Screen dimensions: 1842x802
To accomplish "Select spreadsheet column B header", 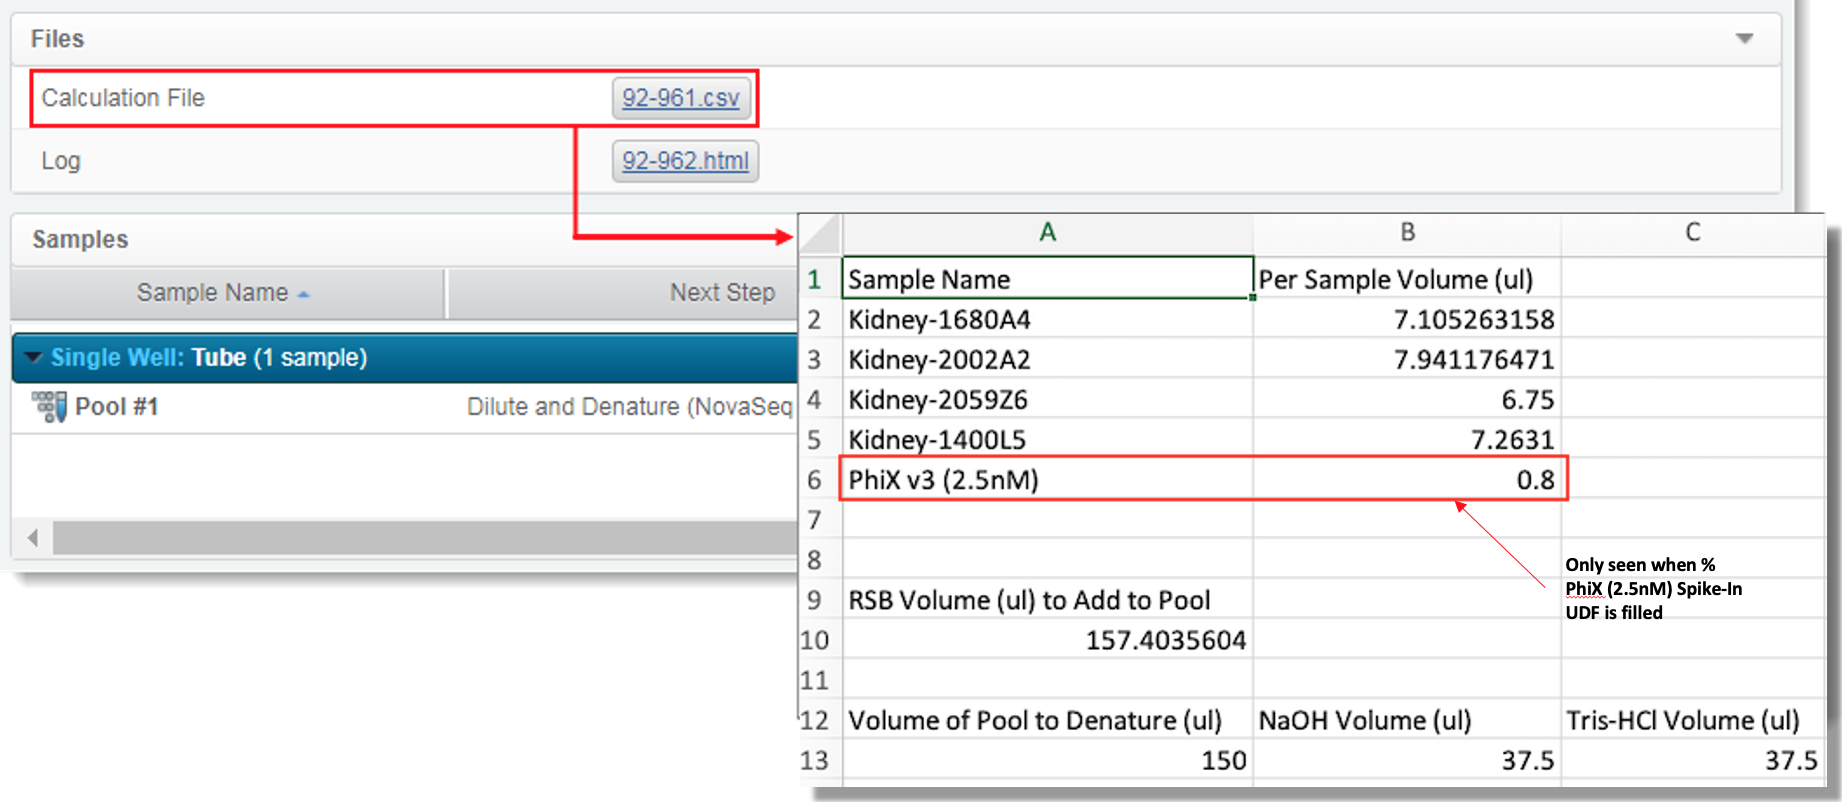I will coord(1406,233).
